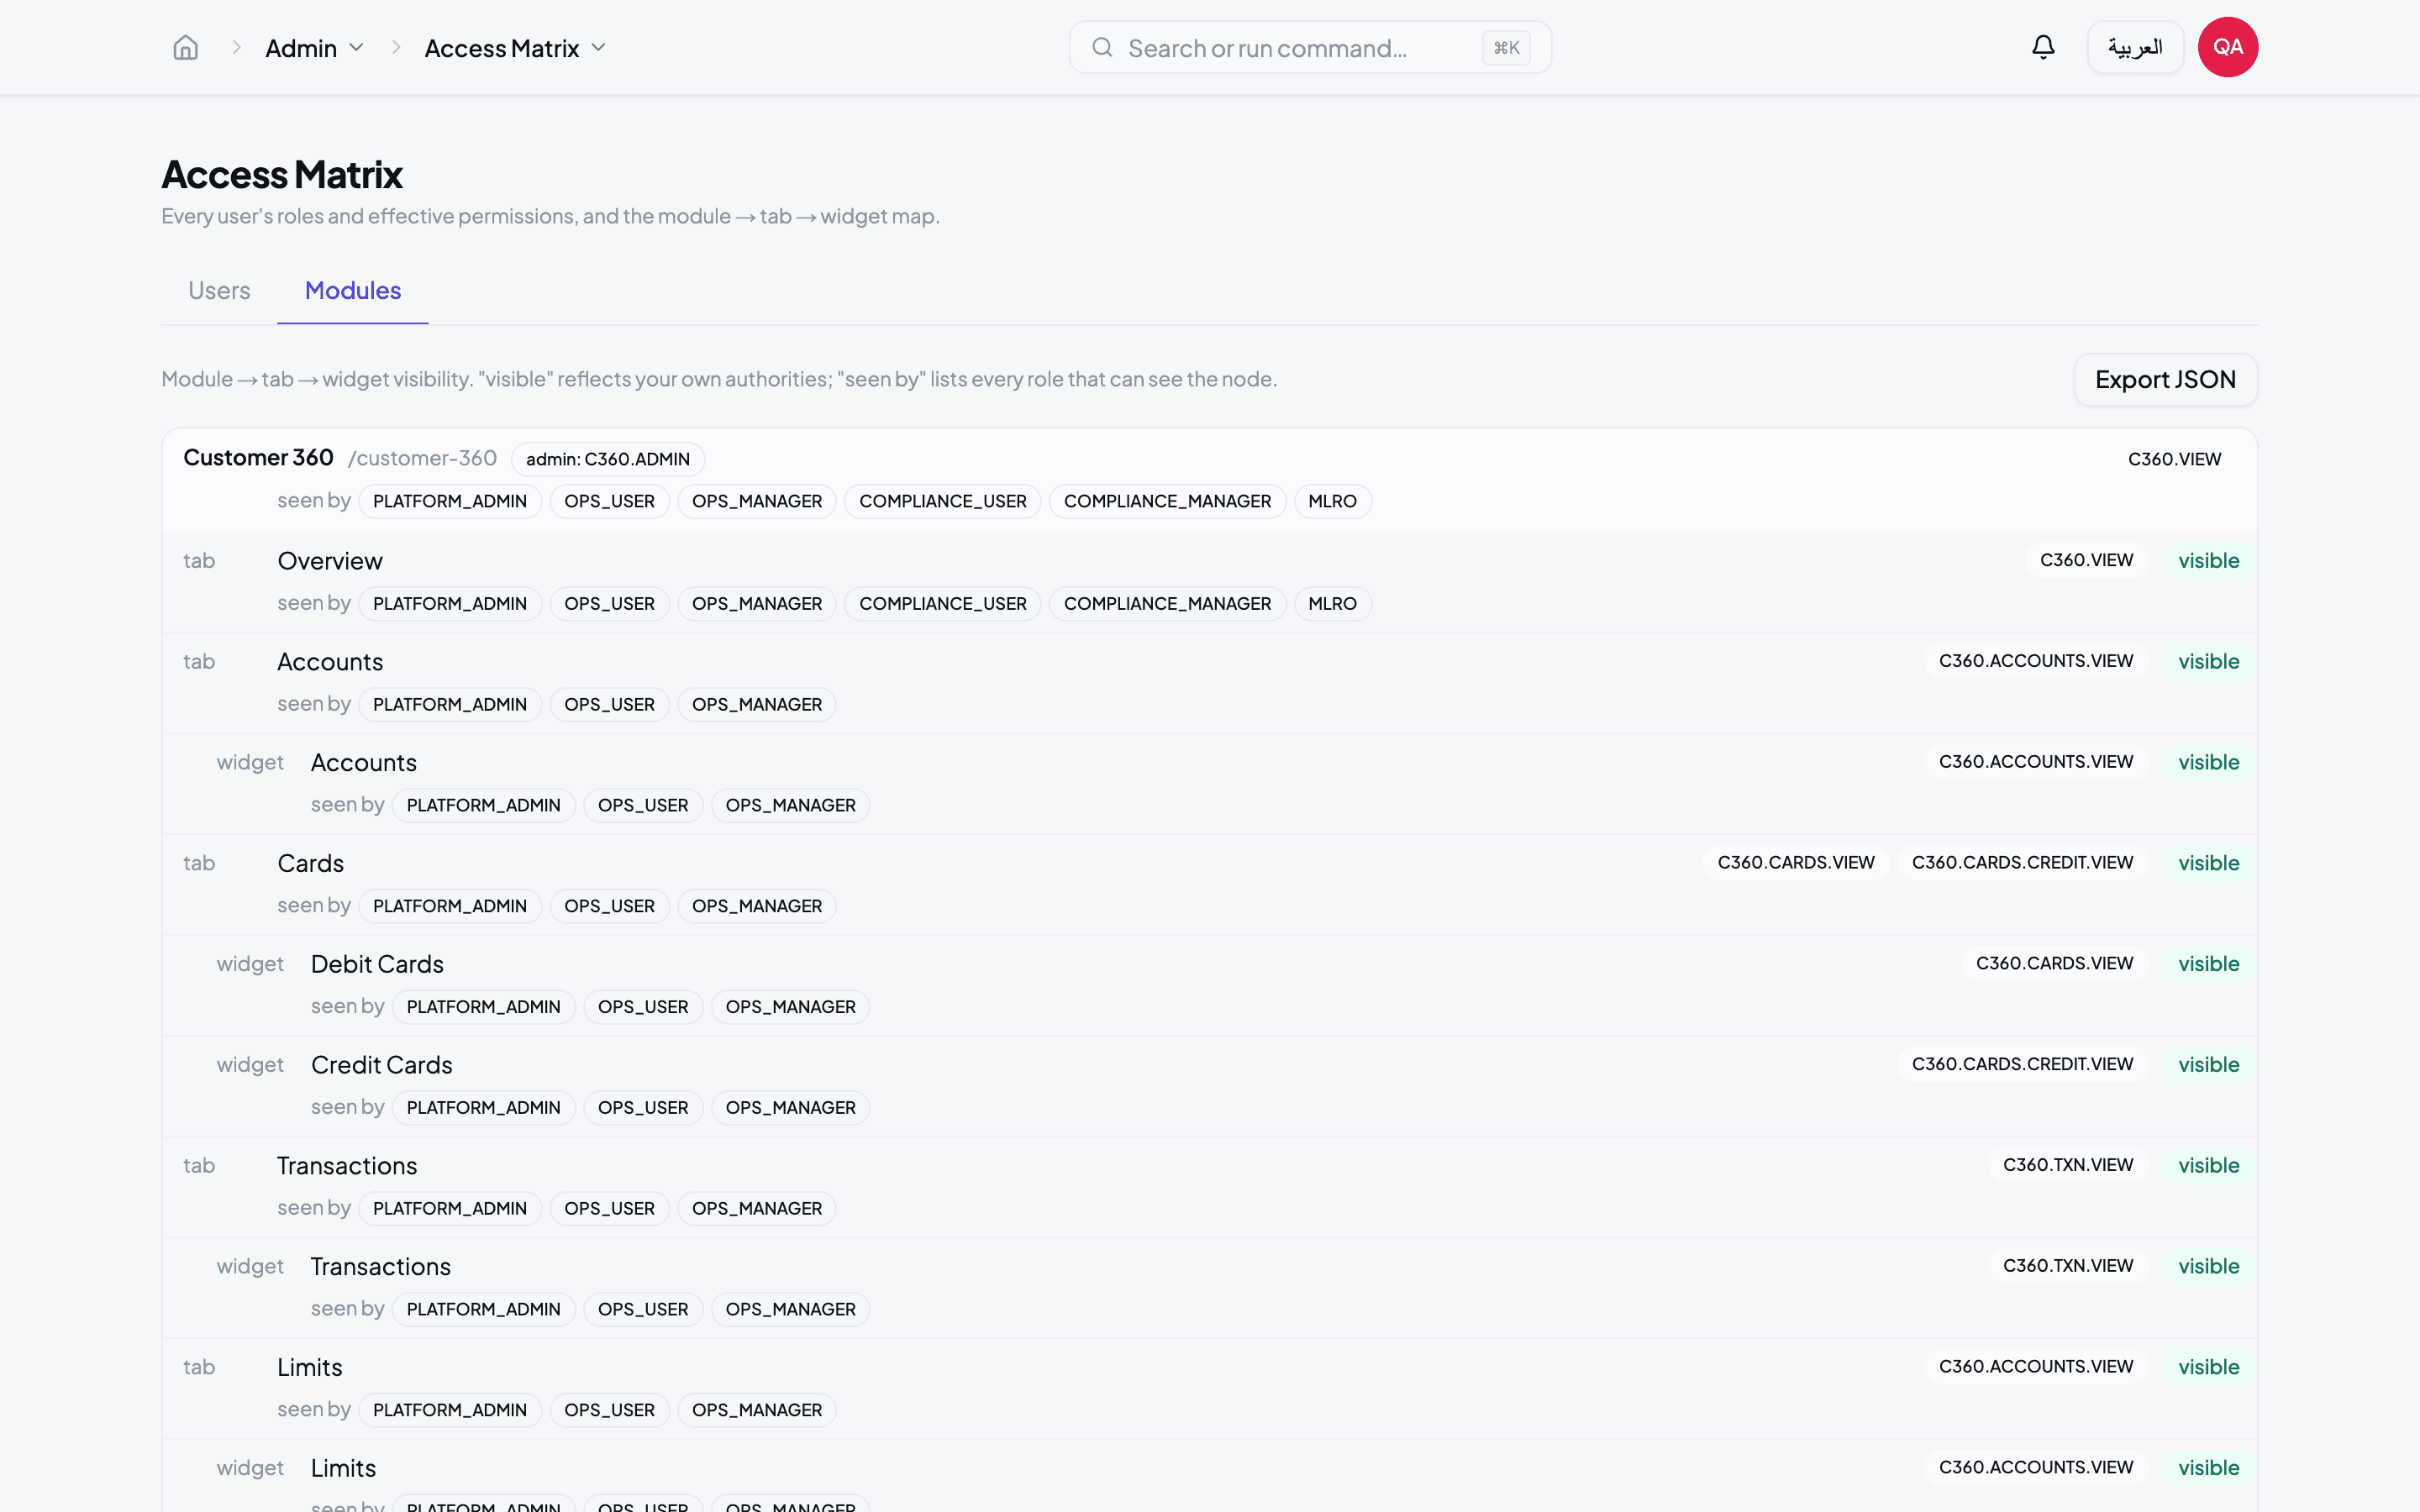Open the notifications bell
2420x1512 pixels.
coord(2043,47)
